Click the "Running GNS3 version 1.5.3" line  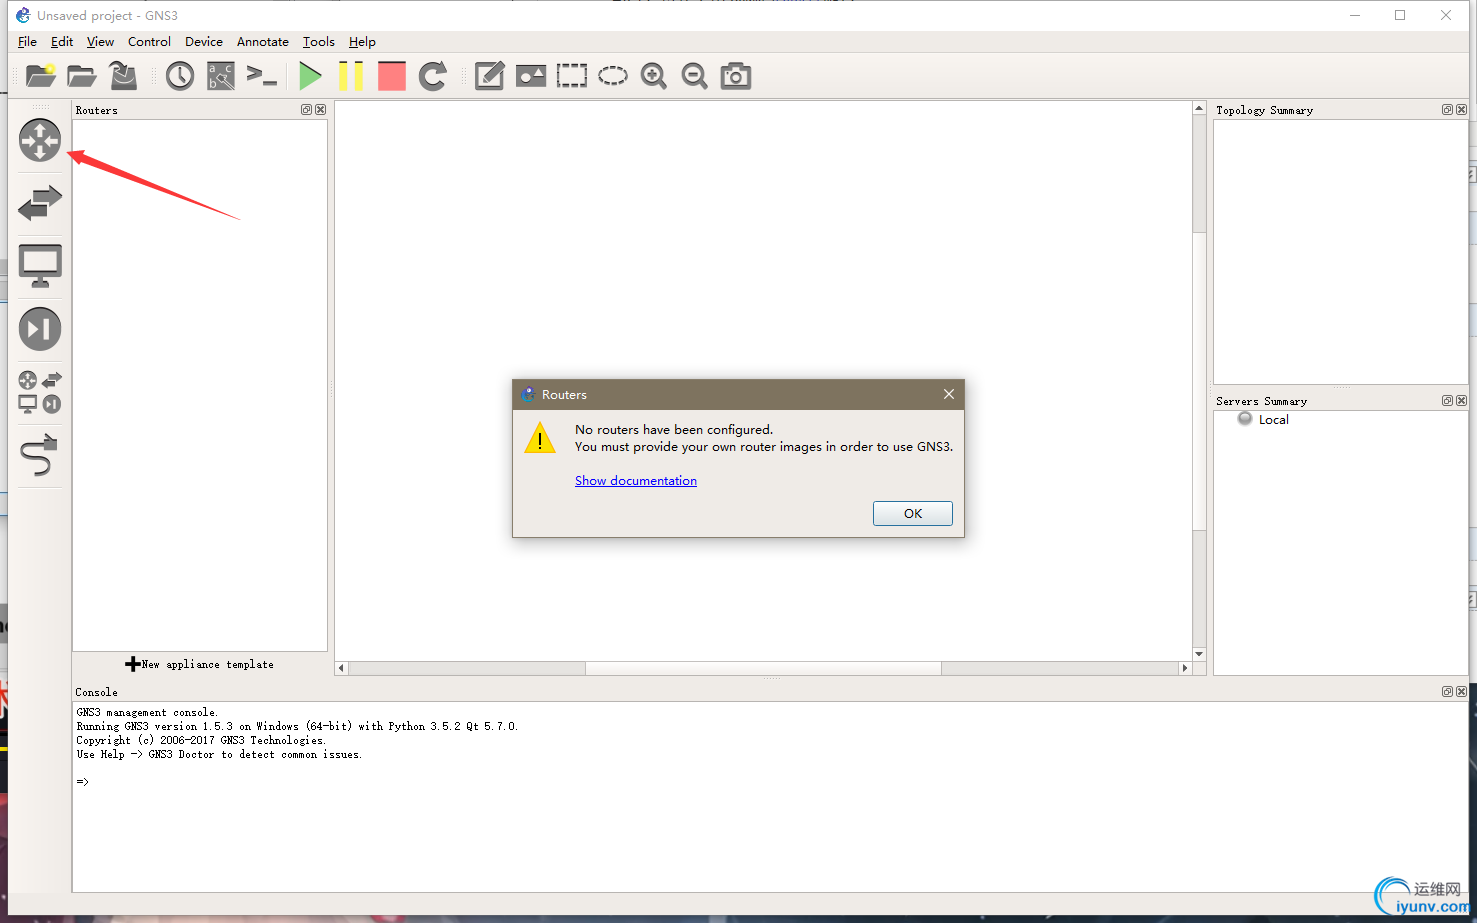click(x=297, y=727)
